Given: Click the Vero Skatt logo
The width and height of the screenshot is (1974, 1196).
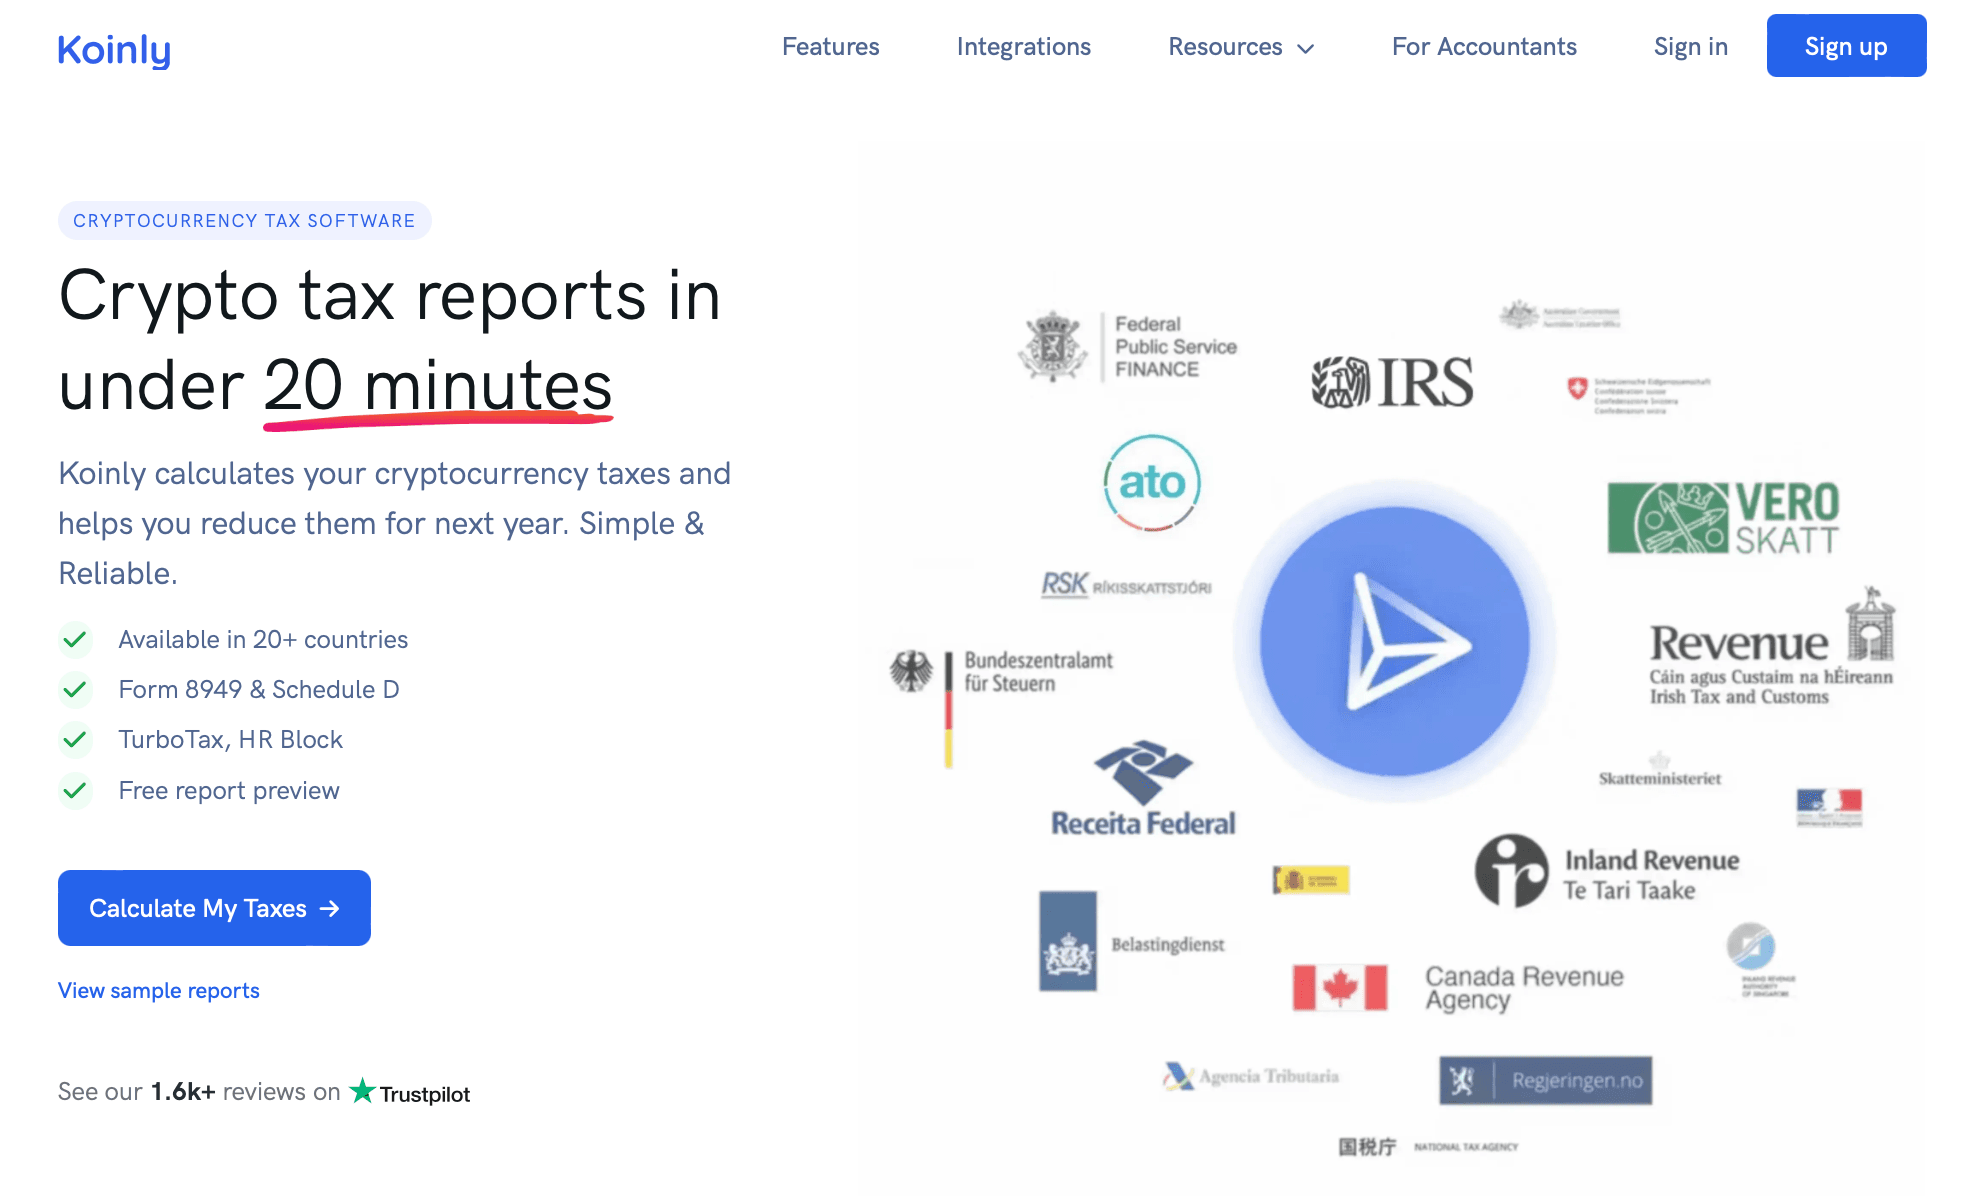Looking at the screenshot, I should pos(1723,518).
